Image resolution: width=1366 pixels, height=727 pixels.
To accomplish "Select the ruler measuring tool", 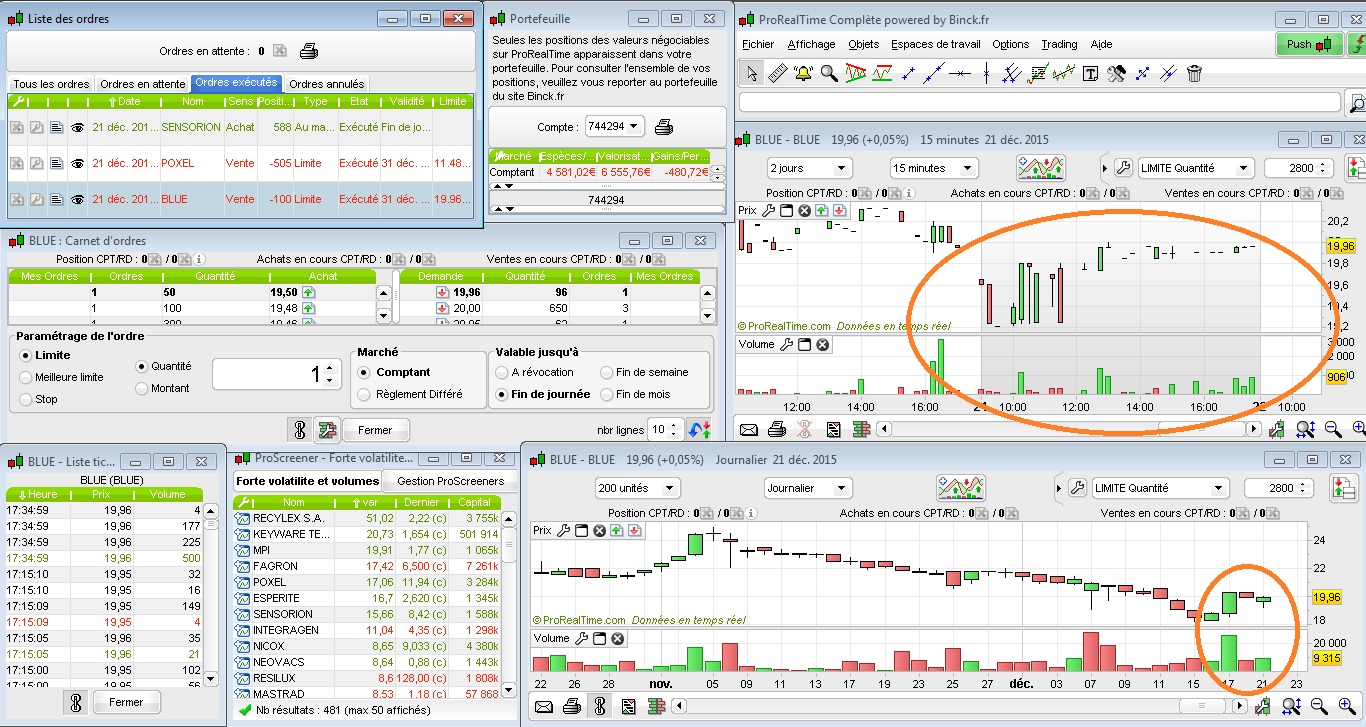I will tap(778, 73).
